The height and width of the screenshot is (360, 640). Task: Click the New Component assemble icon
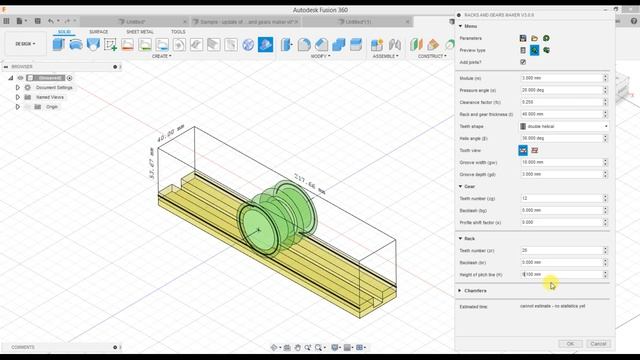tap(377, 44)
